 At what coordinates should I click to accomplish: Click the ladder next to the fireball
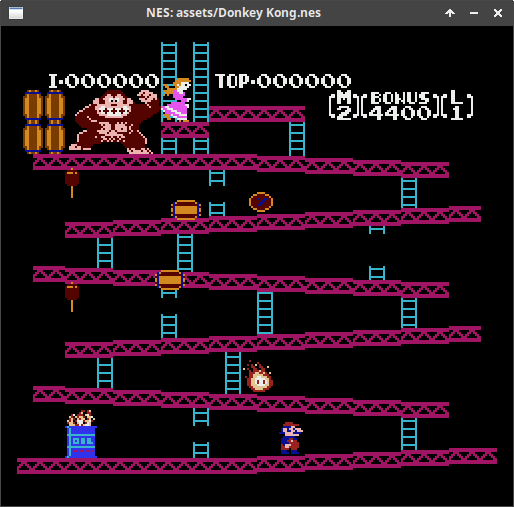tap(233, 373)
